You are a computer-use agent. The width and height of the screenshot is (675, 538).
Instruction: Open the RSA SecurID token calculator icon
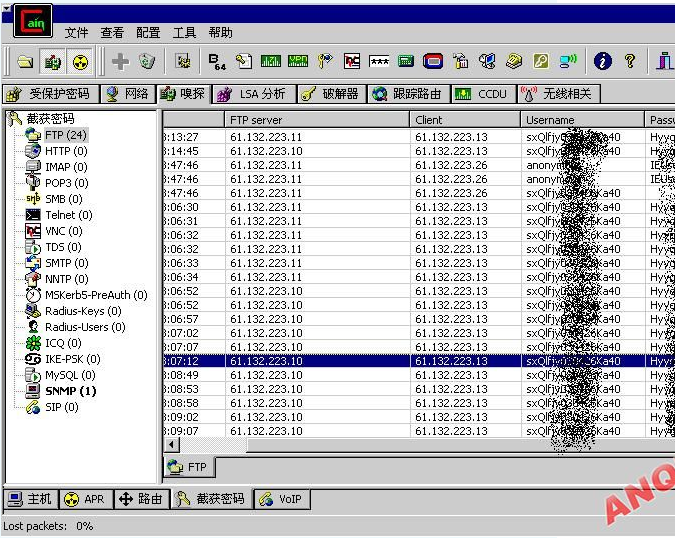pos(433,62)
